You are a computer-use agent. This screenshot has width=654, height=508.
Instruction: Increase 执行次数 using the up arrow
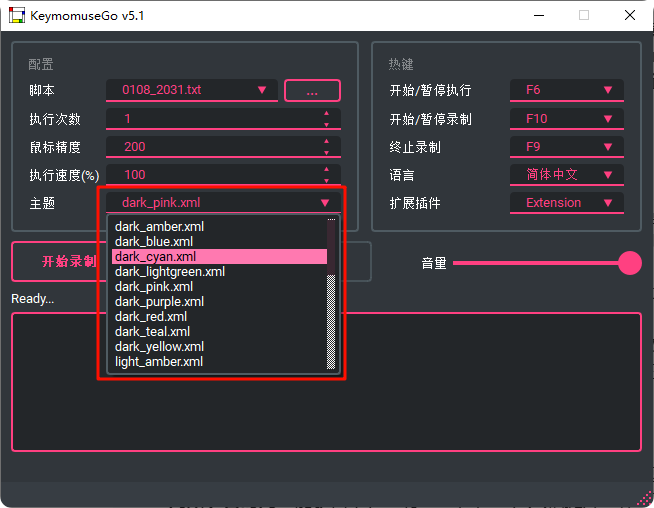coord(326,113)
